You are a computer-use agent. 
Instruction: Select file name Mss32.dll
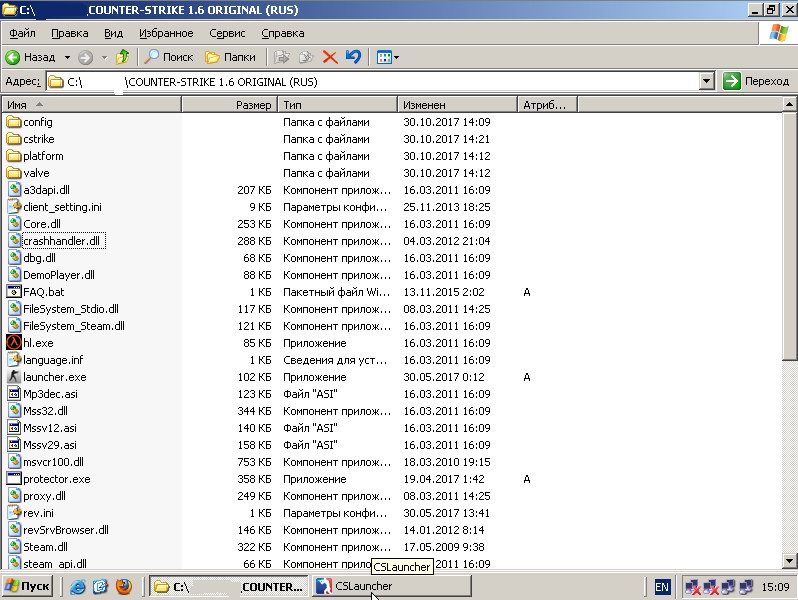45,411
